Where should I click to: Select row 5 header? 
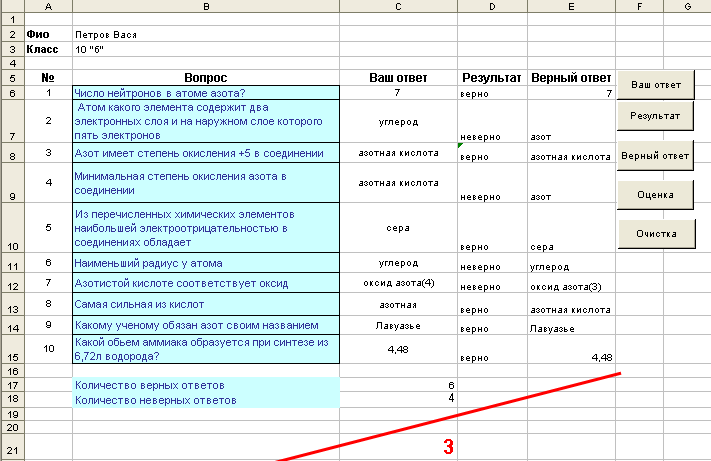coord(12,78)
